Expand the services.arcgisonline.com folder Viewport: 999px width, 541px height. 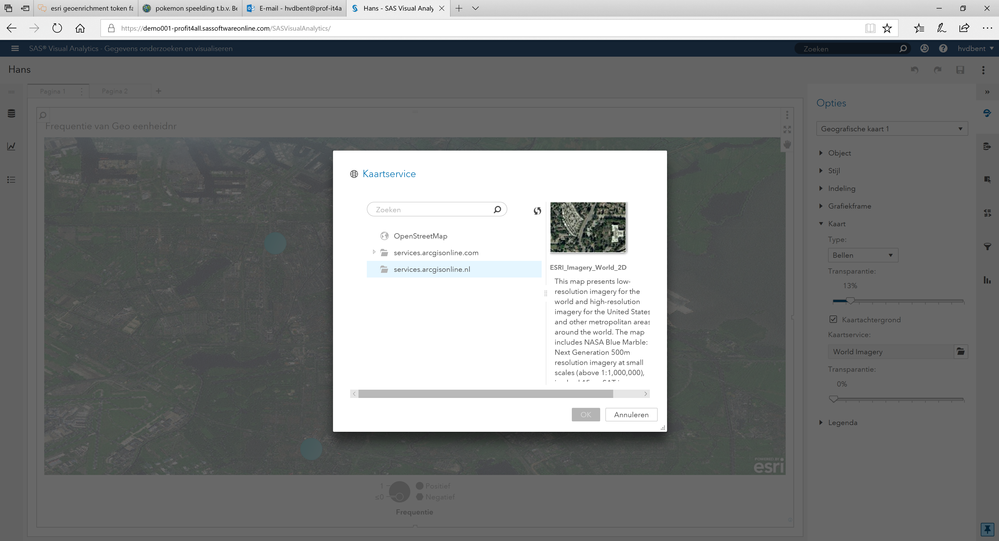point(374,252)
